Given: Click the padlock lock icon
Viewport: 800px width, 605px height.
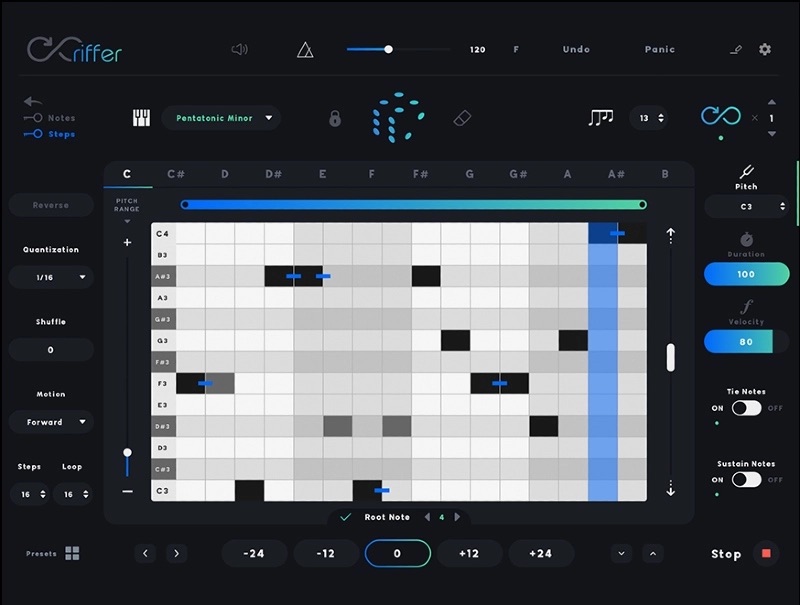Looking at the screenshot, I should [x=335, y=118].
